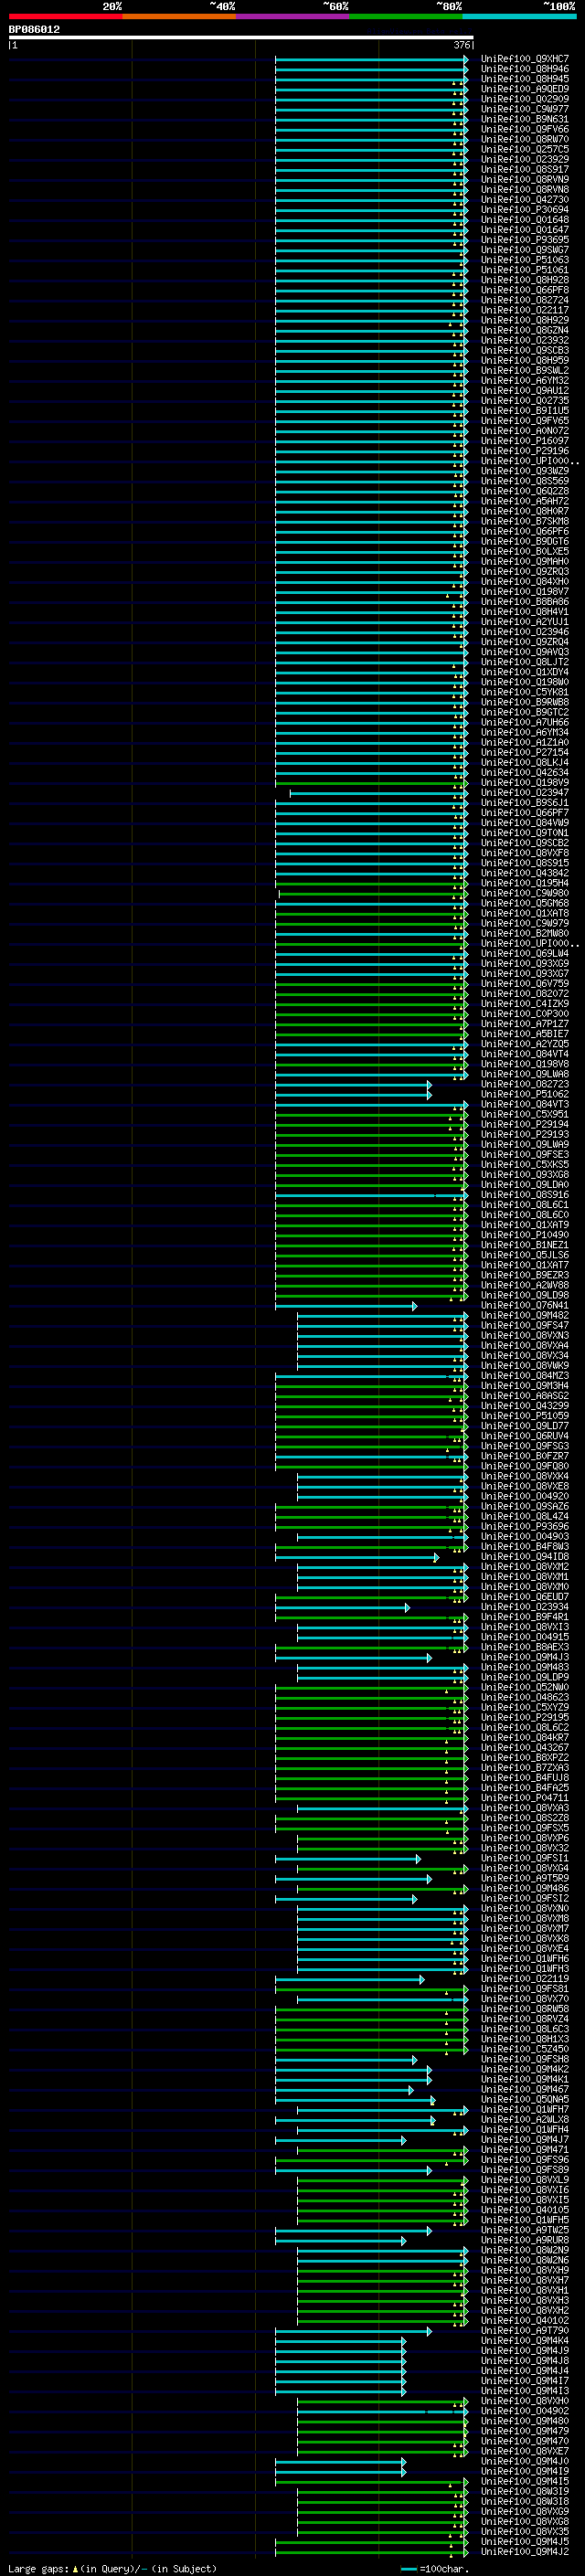Viewport: 585px width, 2576px height.
Task: Select the UniRef100_P10490 entry
Action: click(x=524, y=1235)
